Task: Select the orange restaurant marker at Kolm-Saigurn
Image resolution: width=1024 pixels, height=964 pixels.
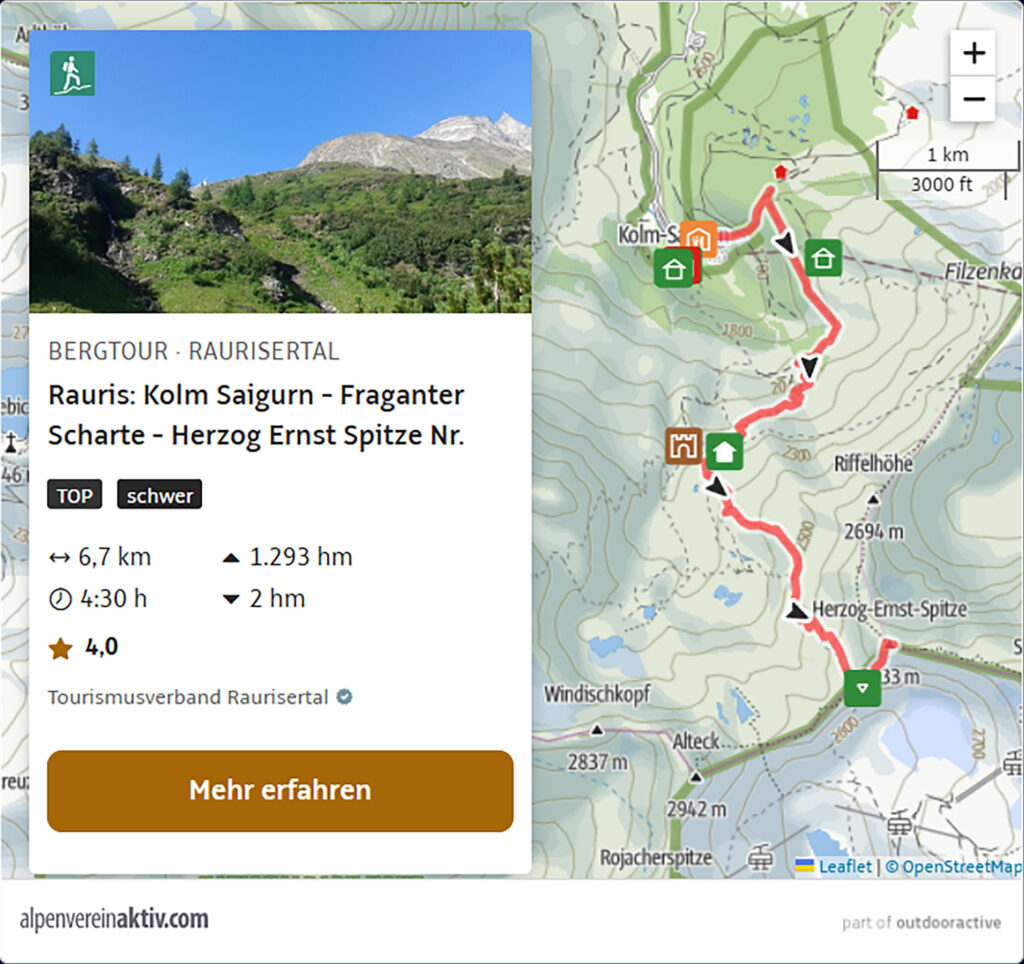Action: click(698, 238)
